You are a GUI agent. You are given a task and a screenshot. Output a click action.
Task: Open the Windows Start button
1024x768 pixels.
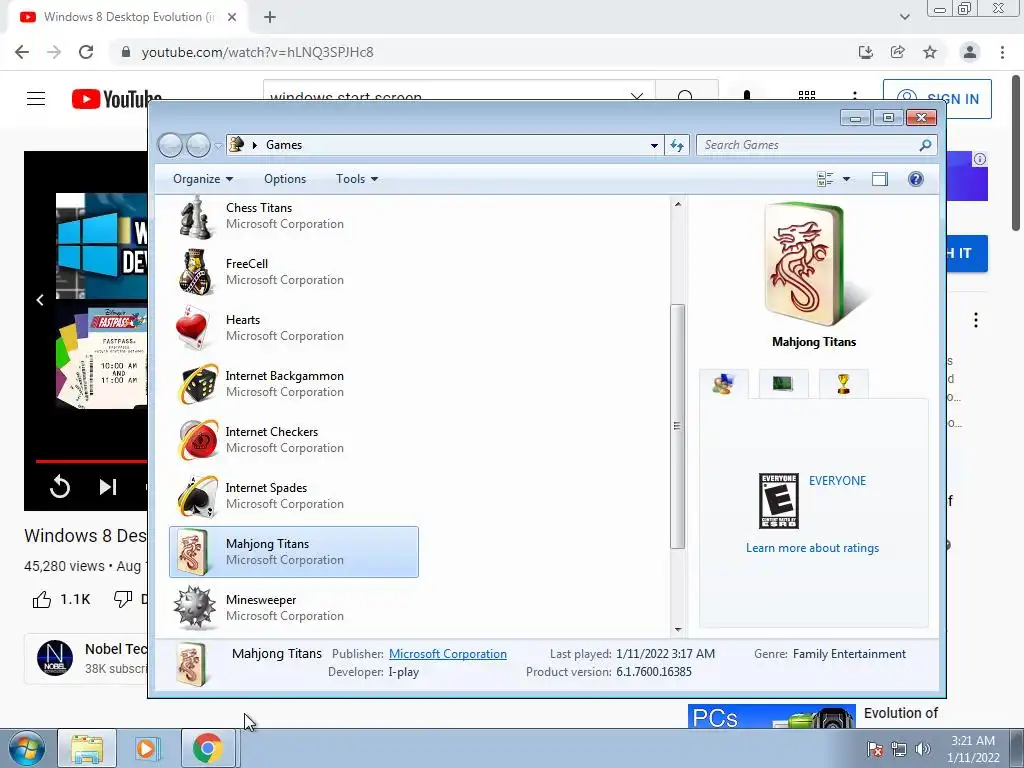click(x=26, y=749)
